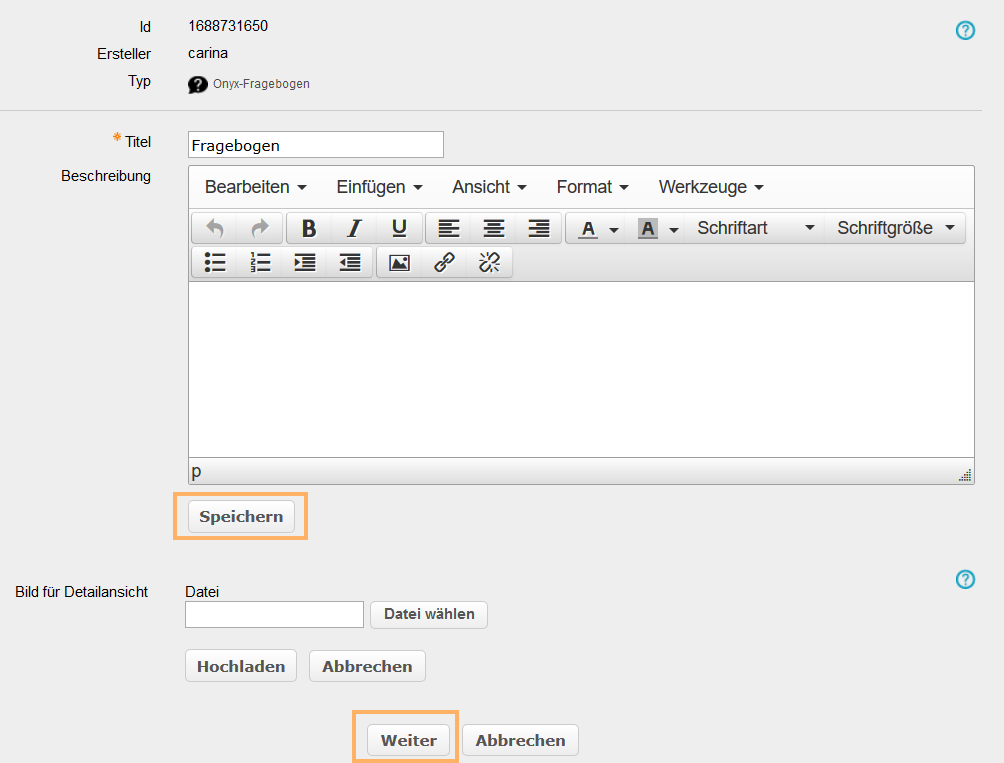Viewport: 1004px width, 763px height.
Task: Apply italic formatting in editor toolbar
Action: pyautogui.click(x=354, y=228)
